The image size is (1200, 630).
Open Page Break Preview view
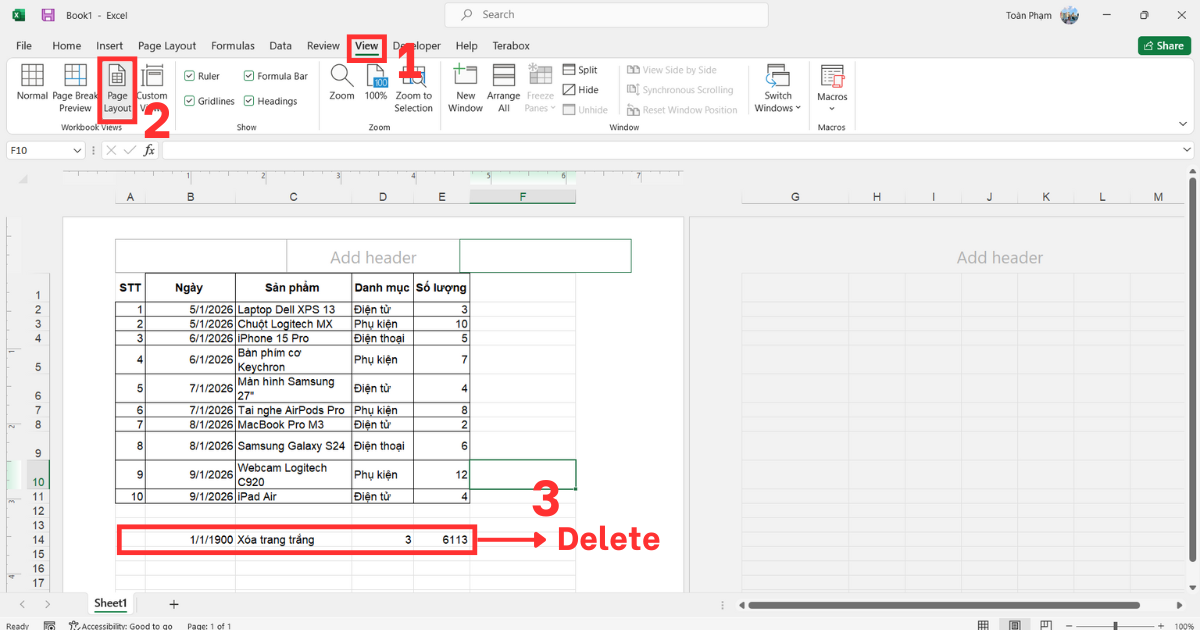click(75, 88)
